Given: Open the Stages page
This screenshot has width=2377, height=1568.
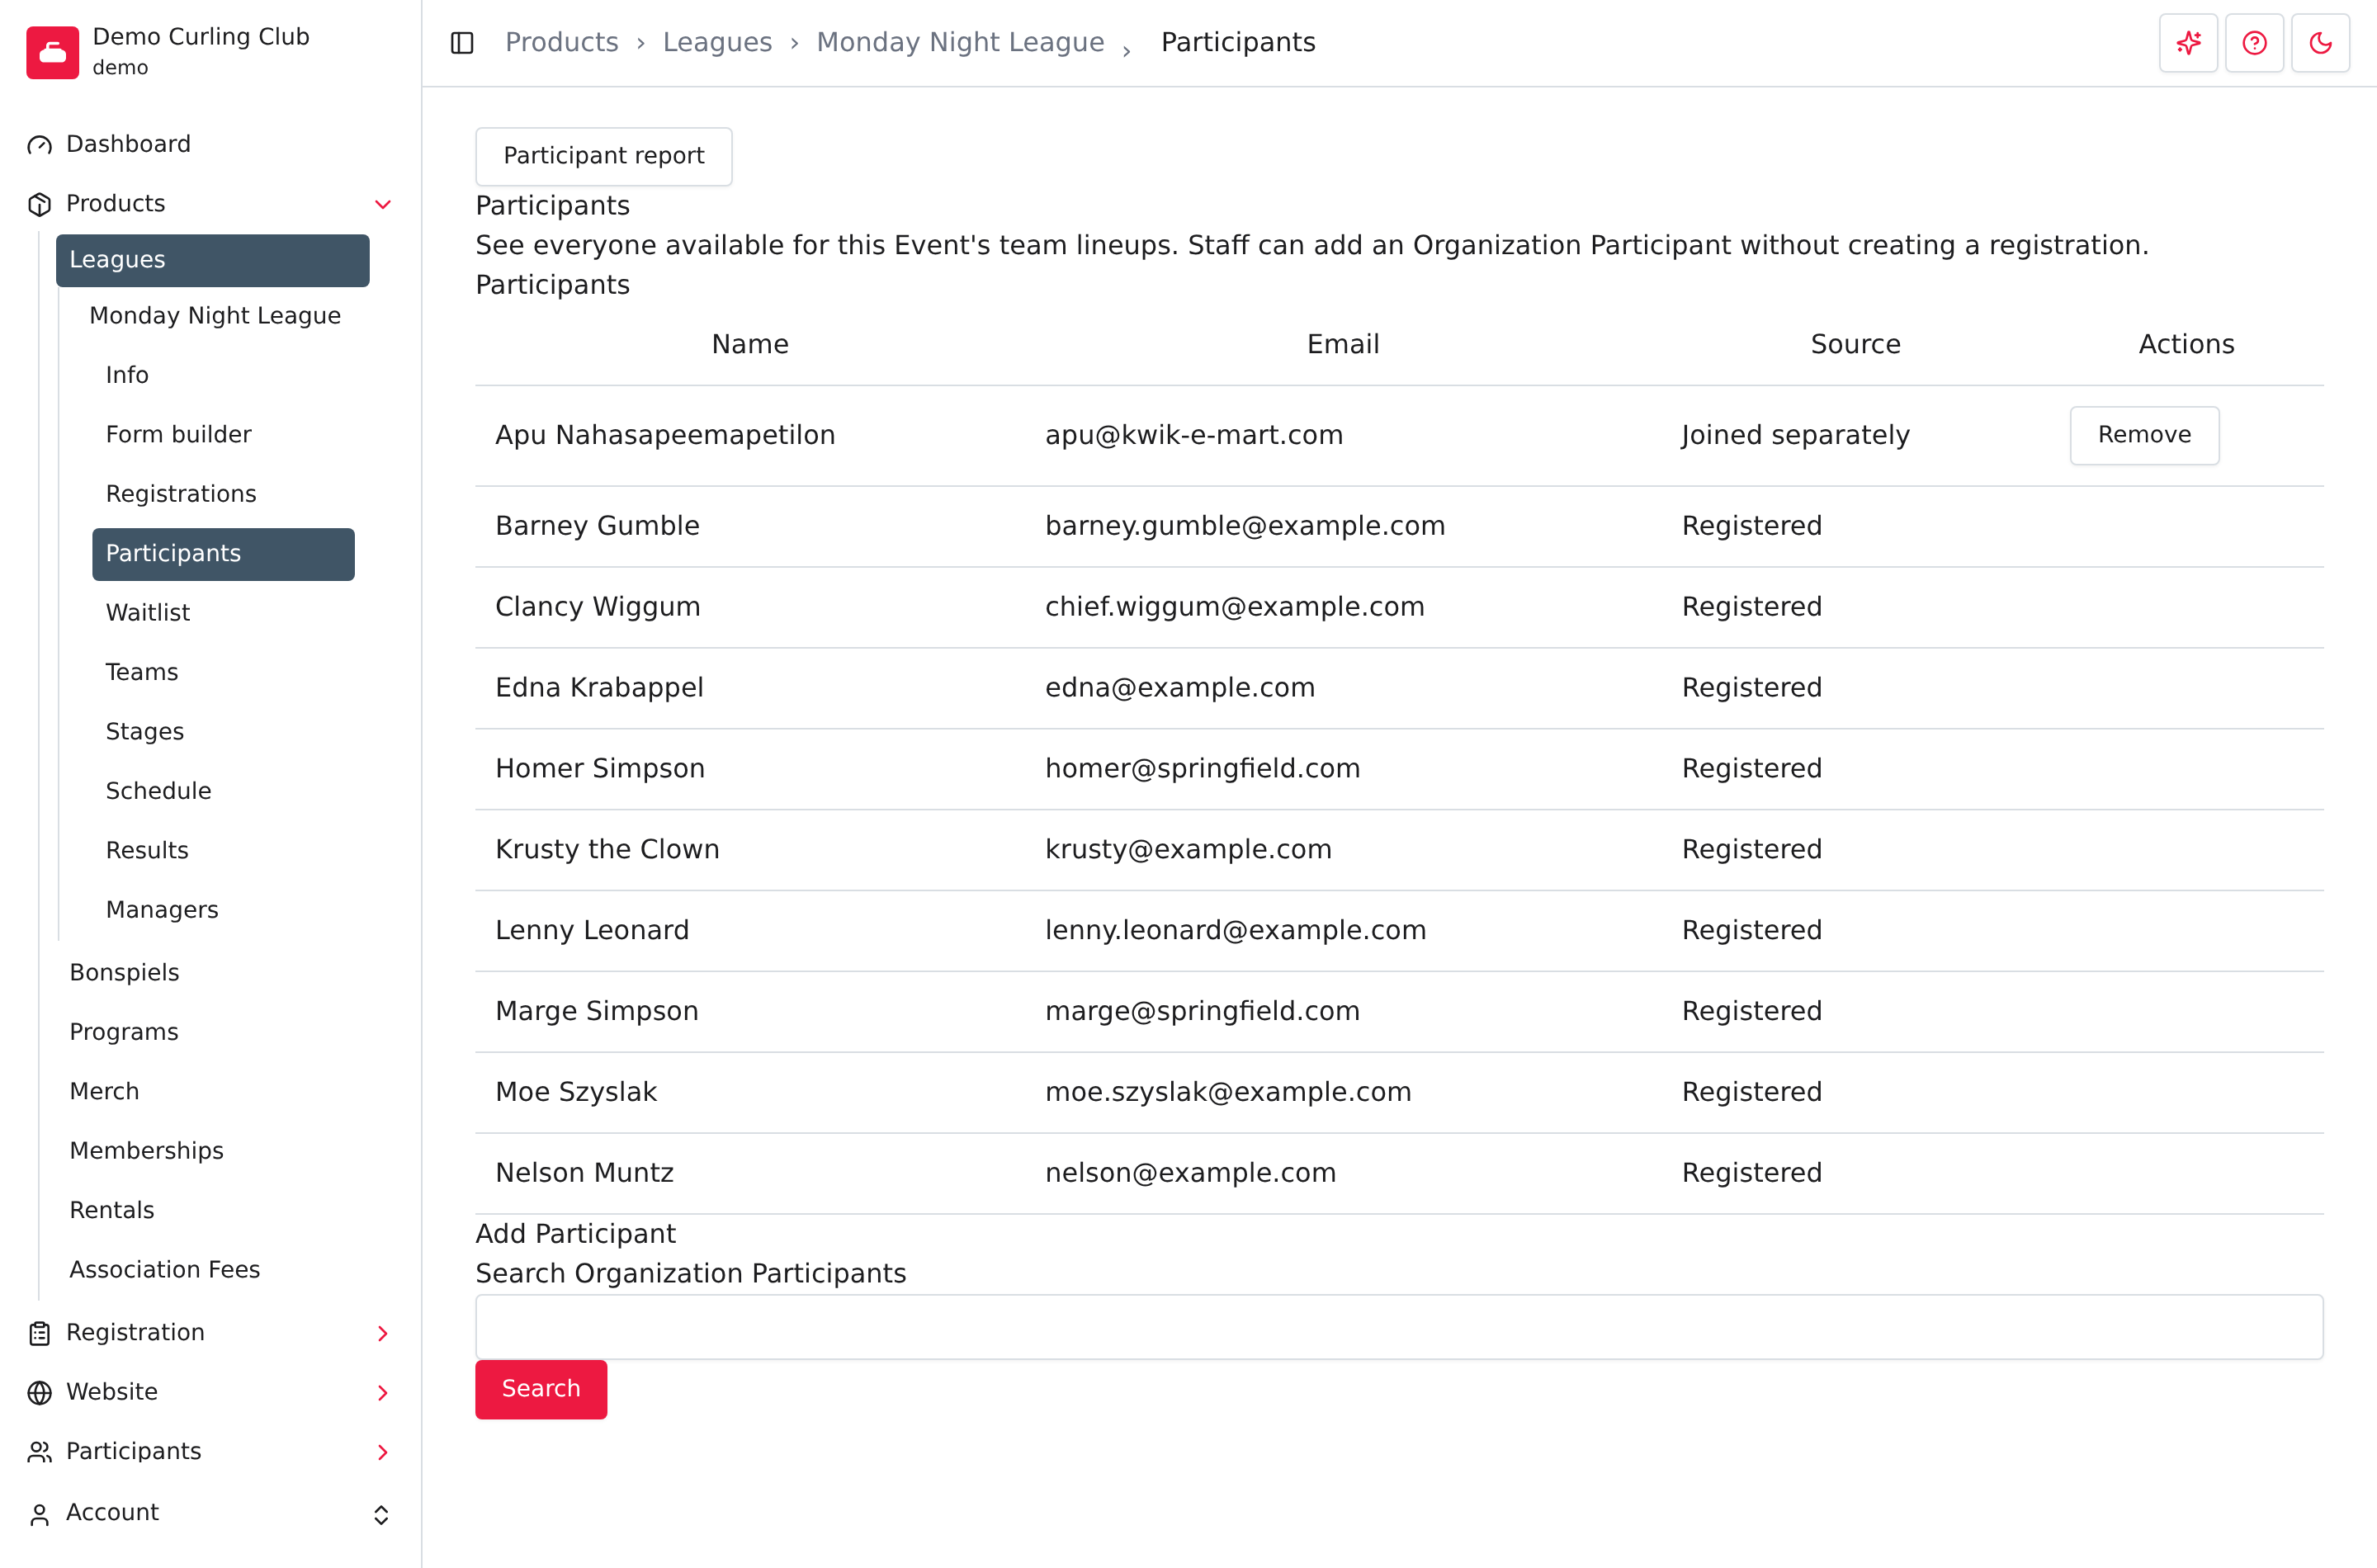Looking at the screenshot, I should (145, 732).
